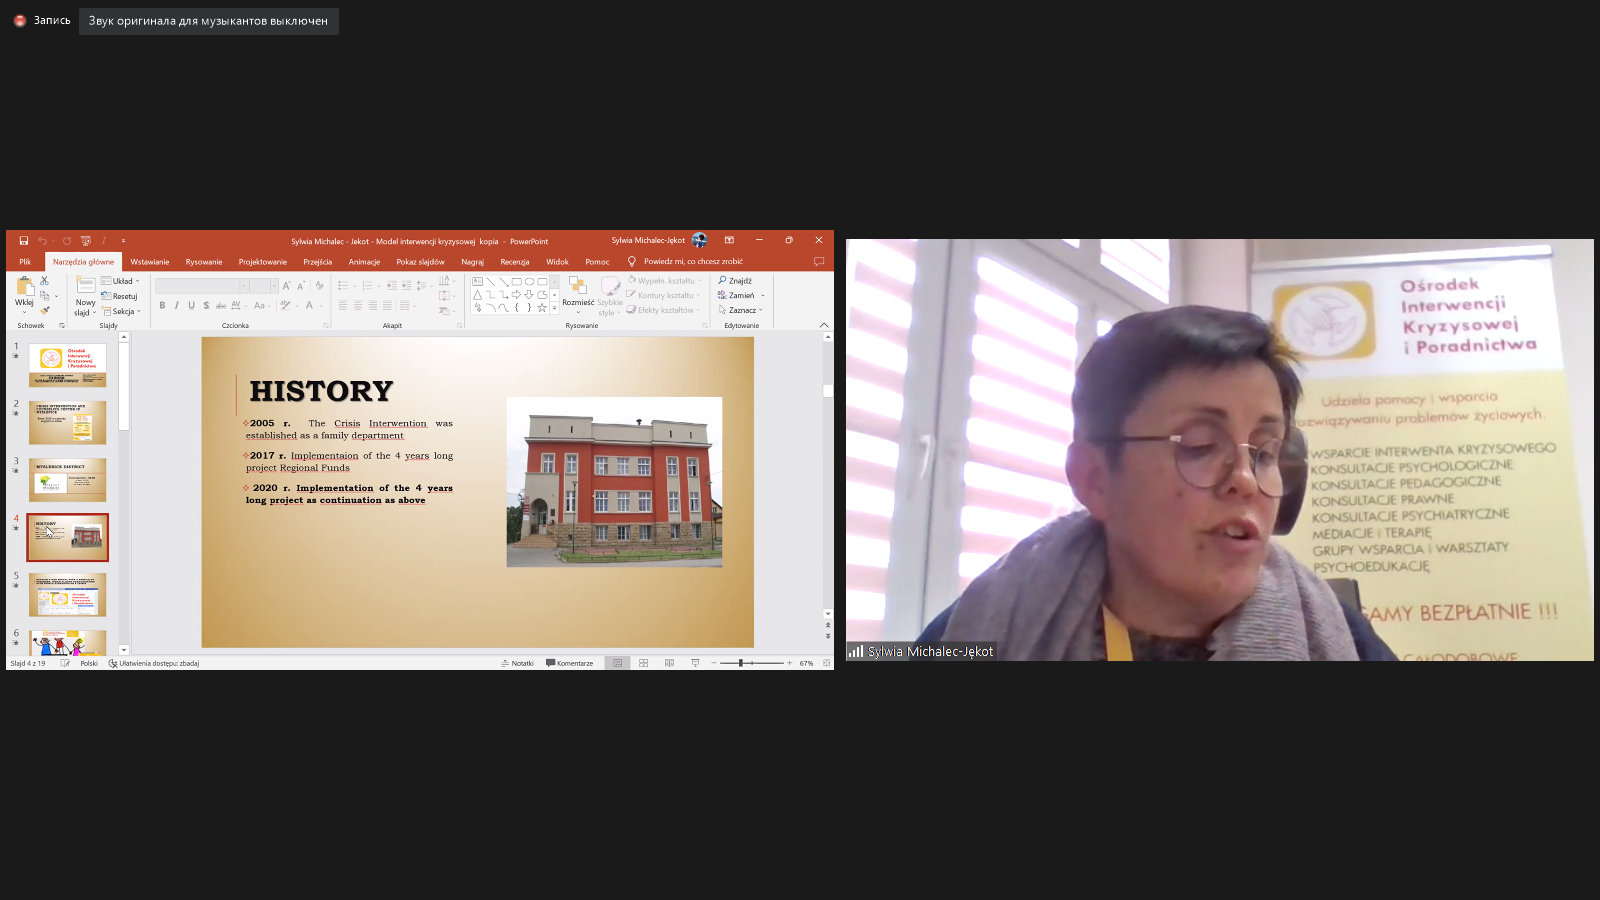This screenshot has height=900, width=1600.
Task: Toggle Normal view button in status bar
Action: 617,663
